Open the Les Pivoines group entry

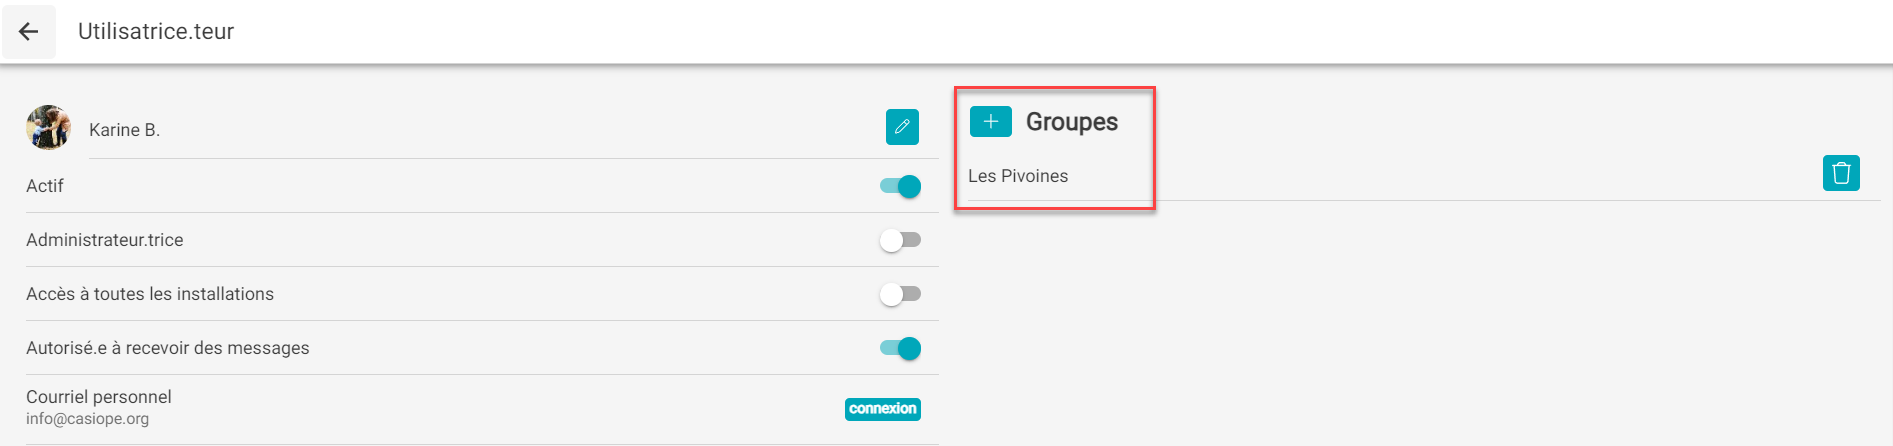1018,176
